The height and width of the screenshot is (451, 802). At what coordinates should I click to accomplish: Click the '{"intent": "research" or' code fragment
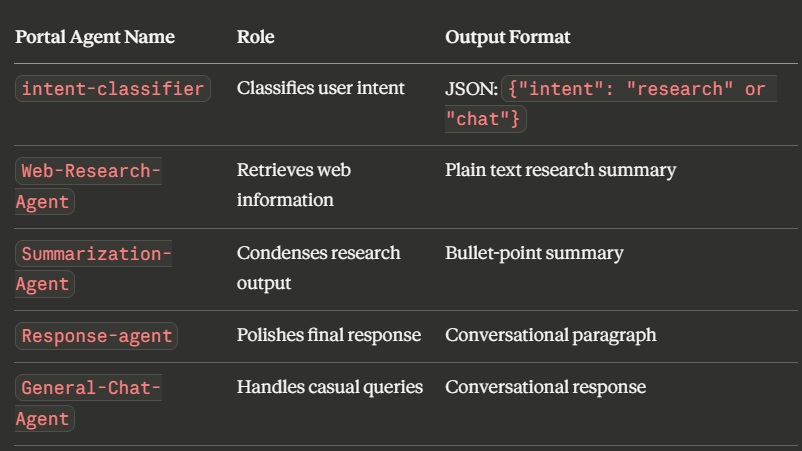(637, 89)
